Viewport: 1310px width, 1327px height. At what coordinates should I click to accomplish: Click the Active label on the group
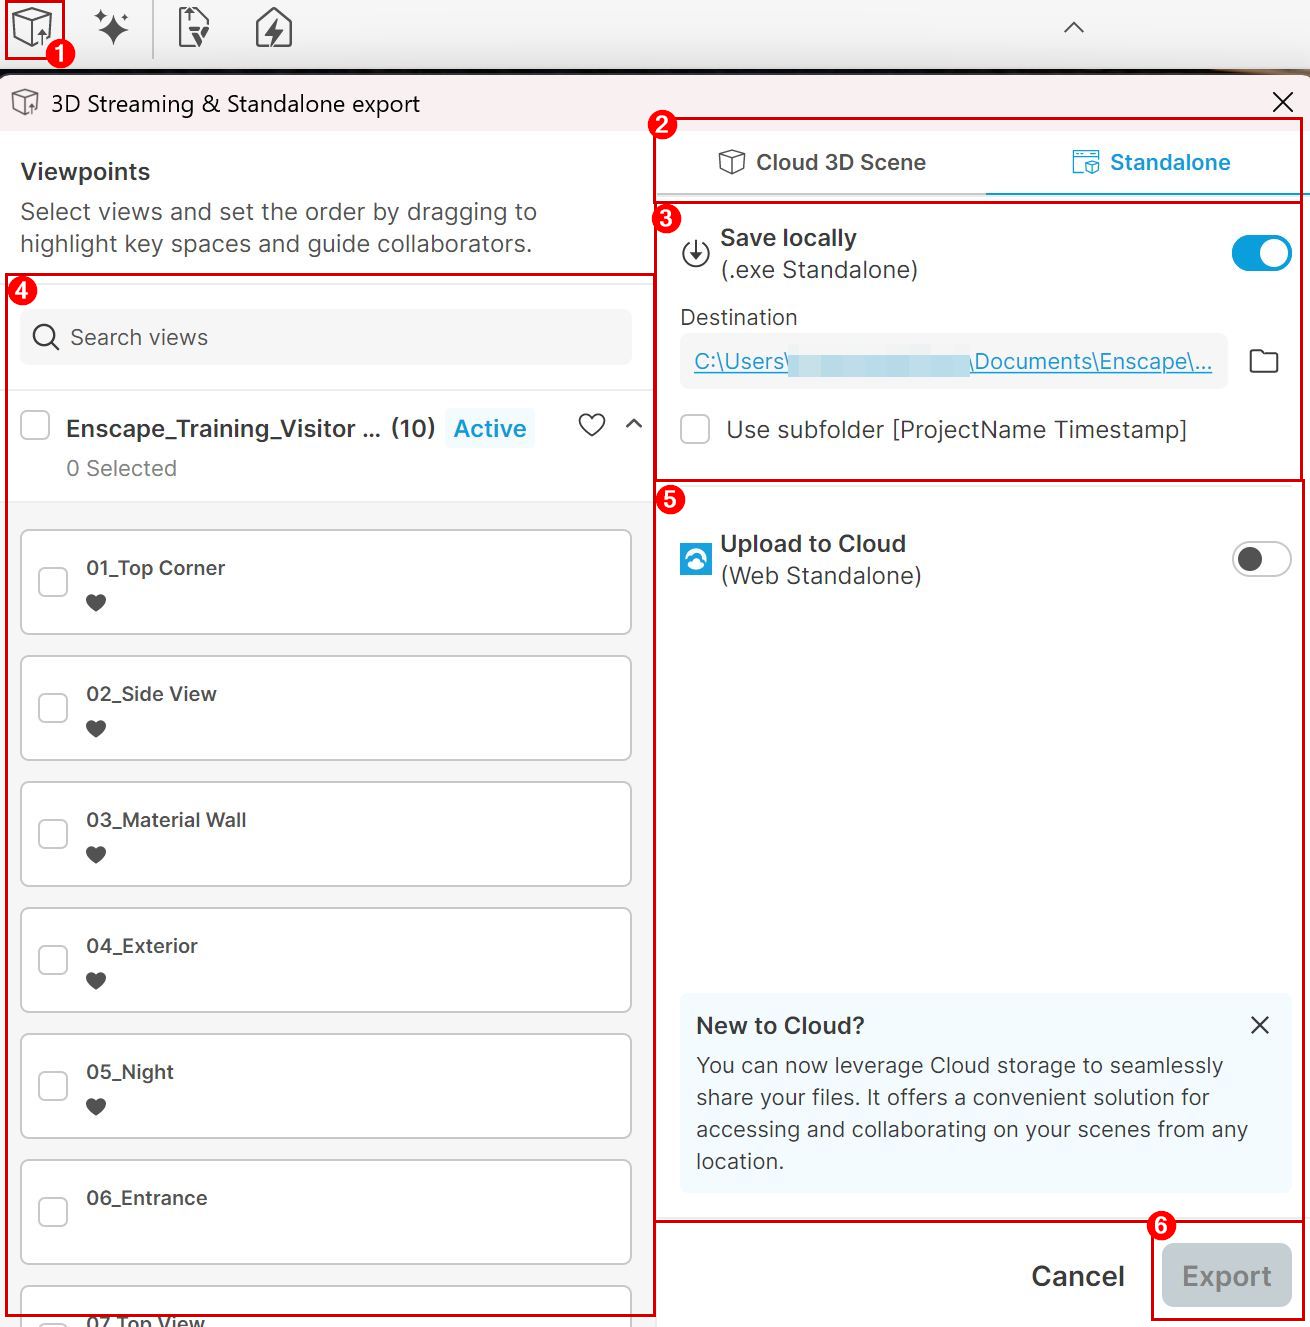click(x=490, y=428)
